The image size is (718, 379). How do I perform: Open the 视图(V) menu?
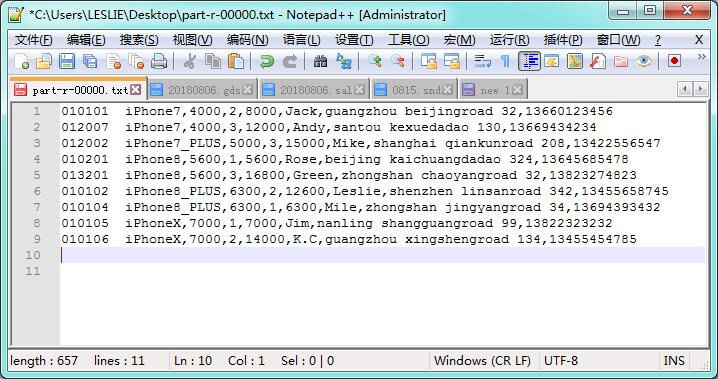click(192, 40)
